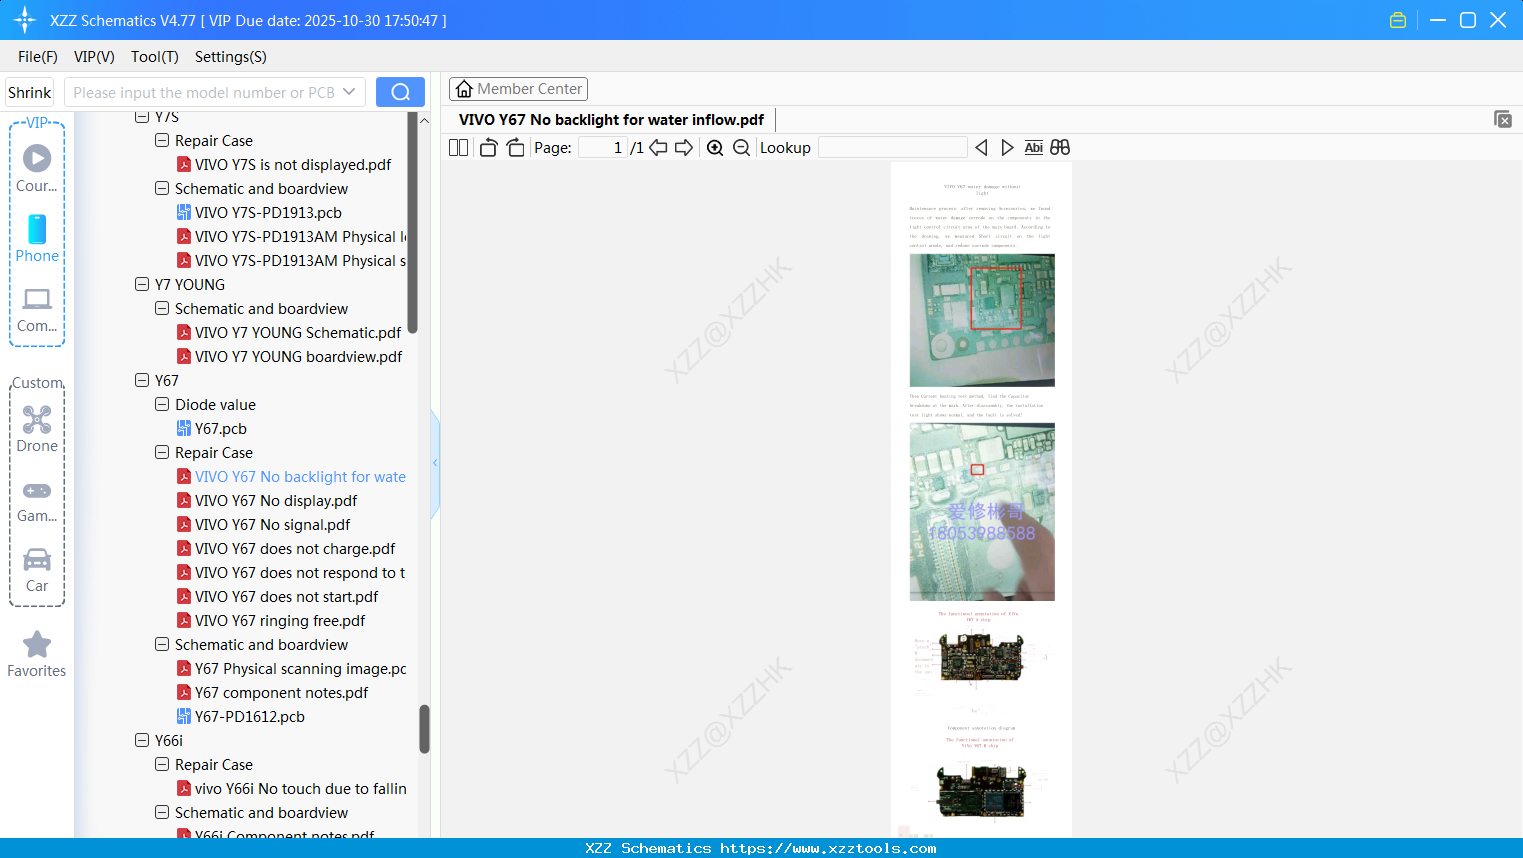Rotate the PDF page counterclockwise
This screenshot has width=1523, height=858.
tap(488, 148)
